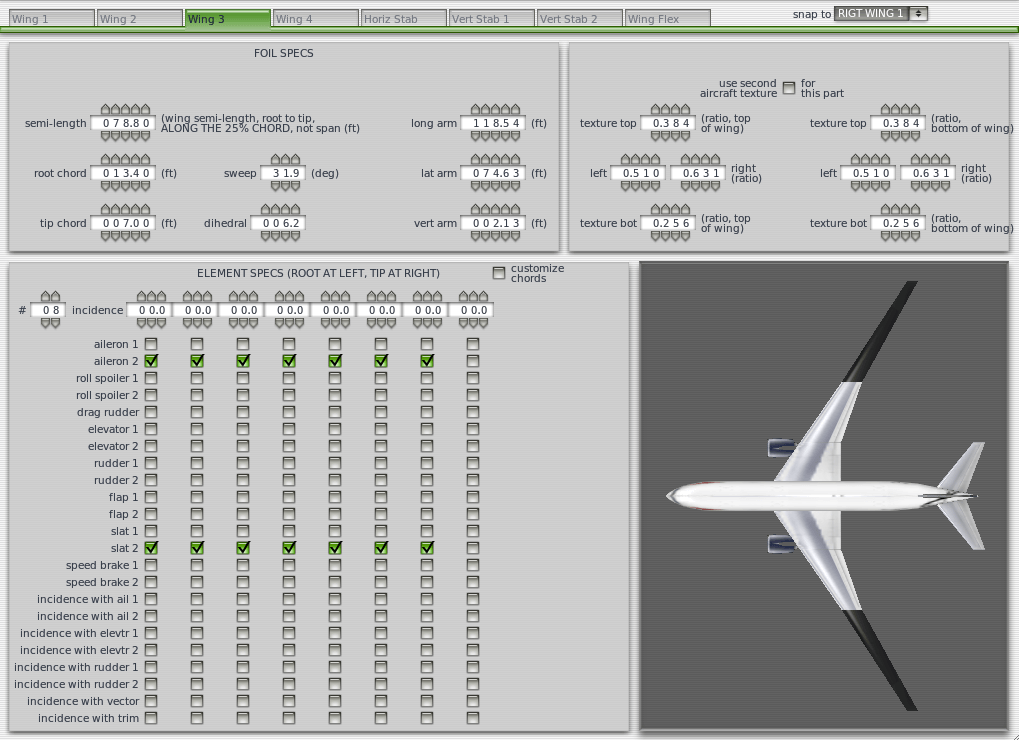
Task: Click texture top field for top of wing
Action: point(669,123)
